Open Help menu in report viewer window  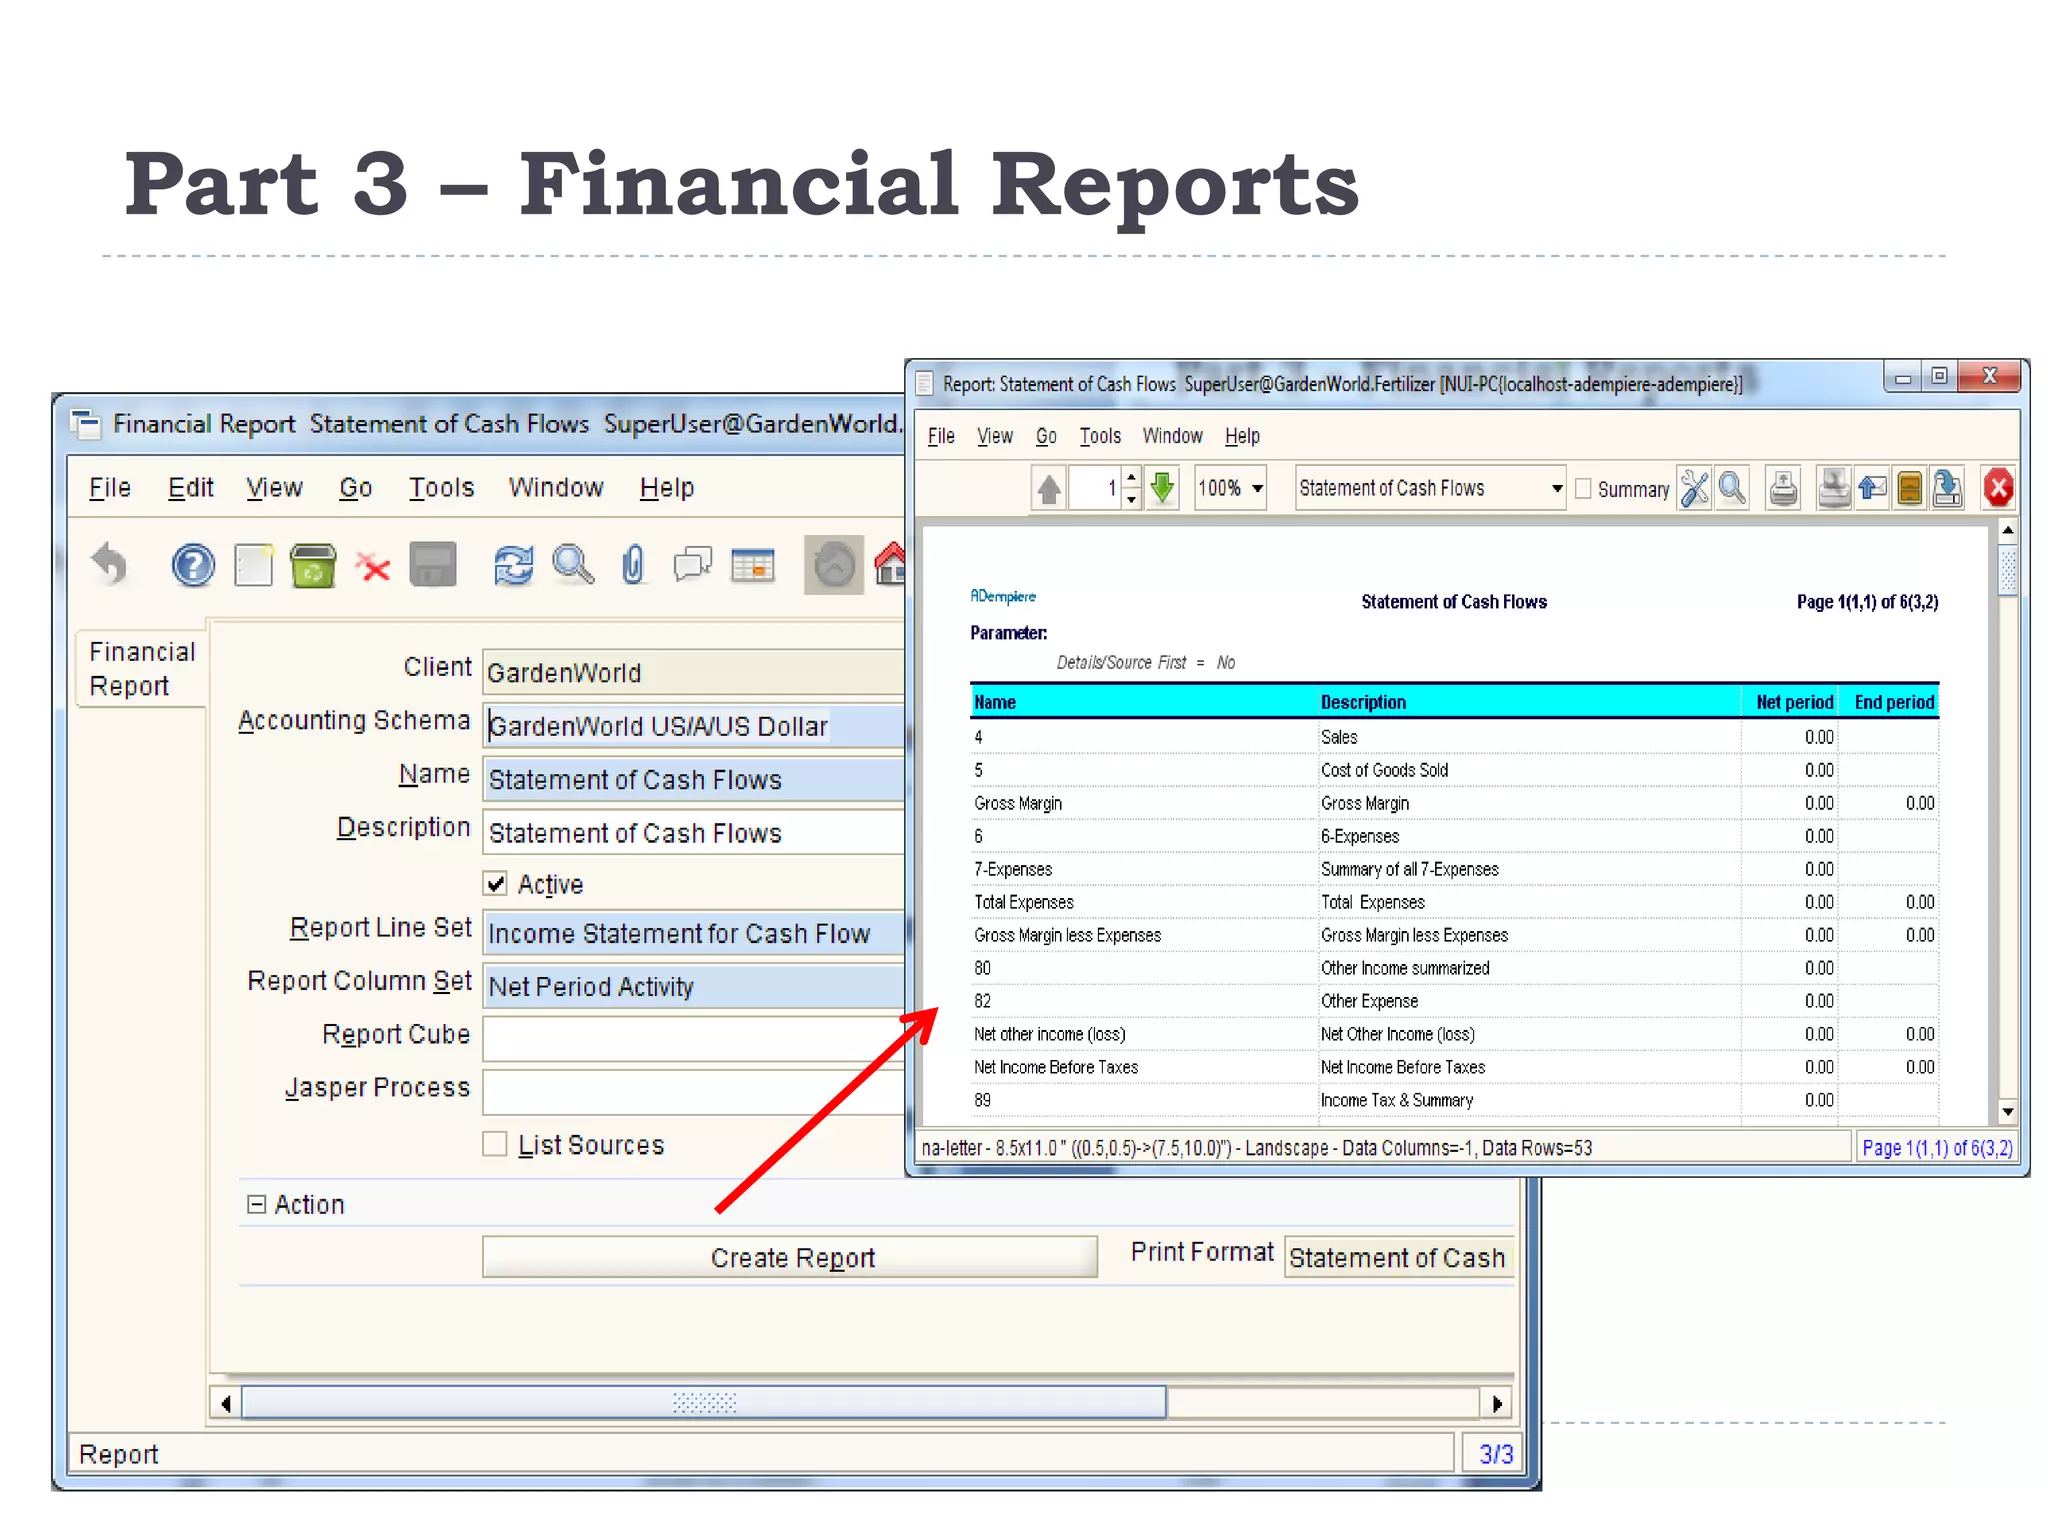(x=1242, y=436)
